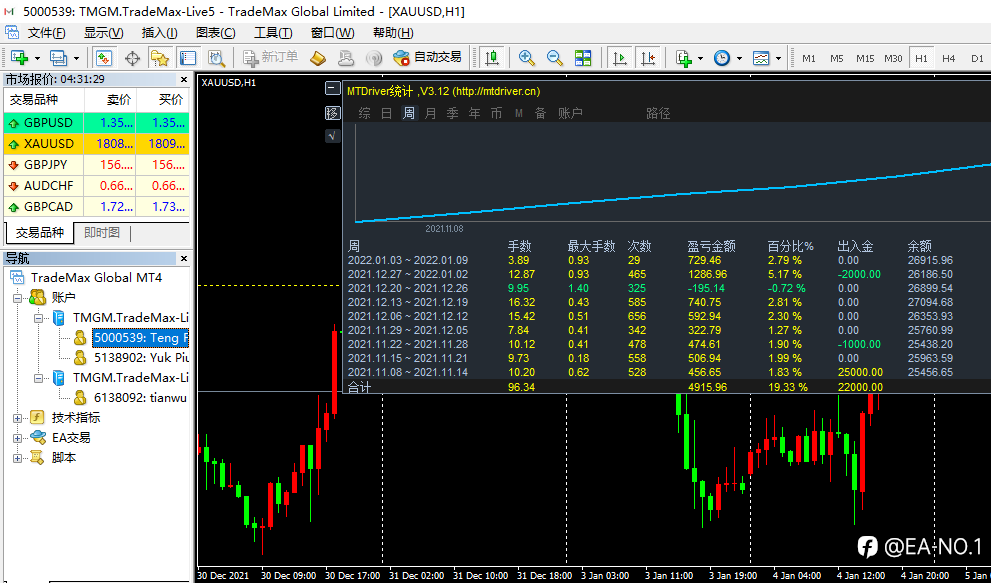Screen dimensions: 991x583
Task: Expand the 技术指标 indicators node
Action: tap(17, 418)
